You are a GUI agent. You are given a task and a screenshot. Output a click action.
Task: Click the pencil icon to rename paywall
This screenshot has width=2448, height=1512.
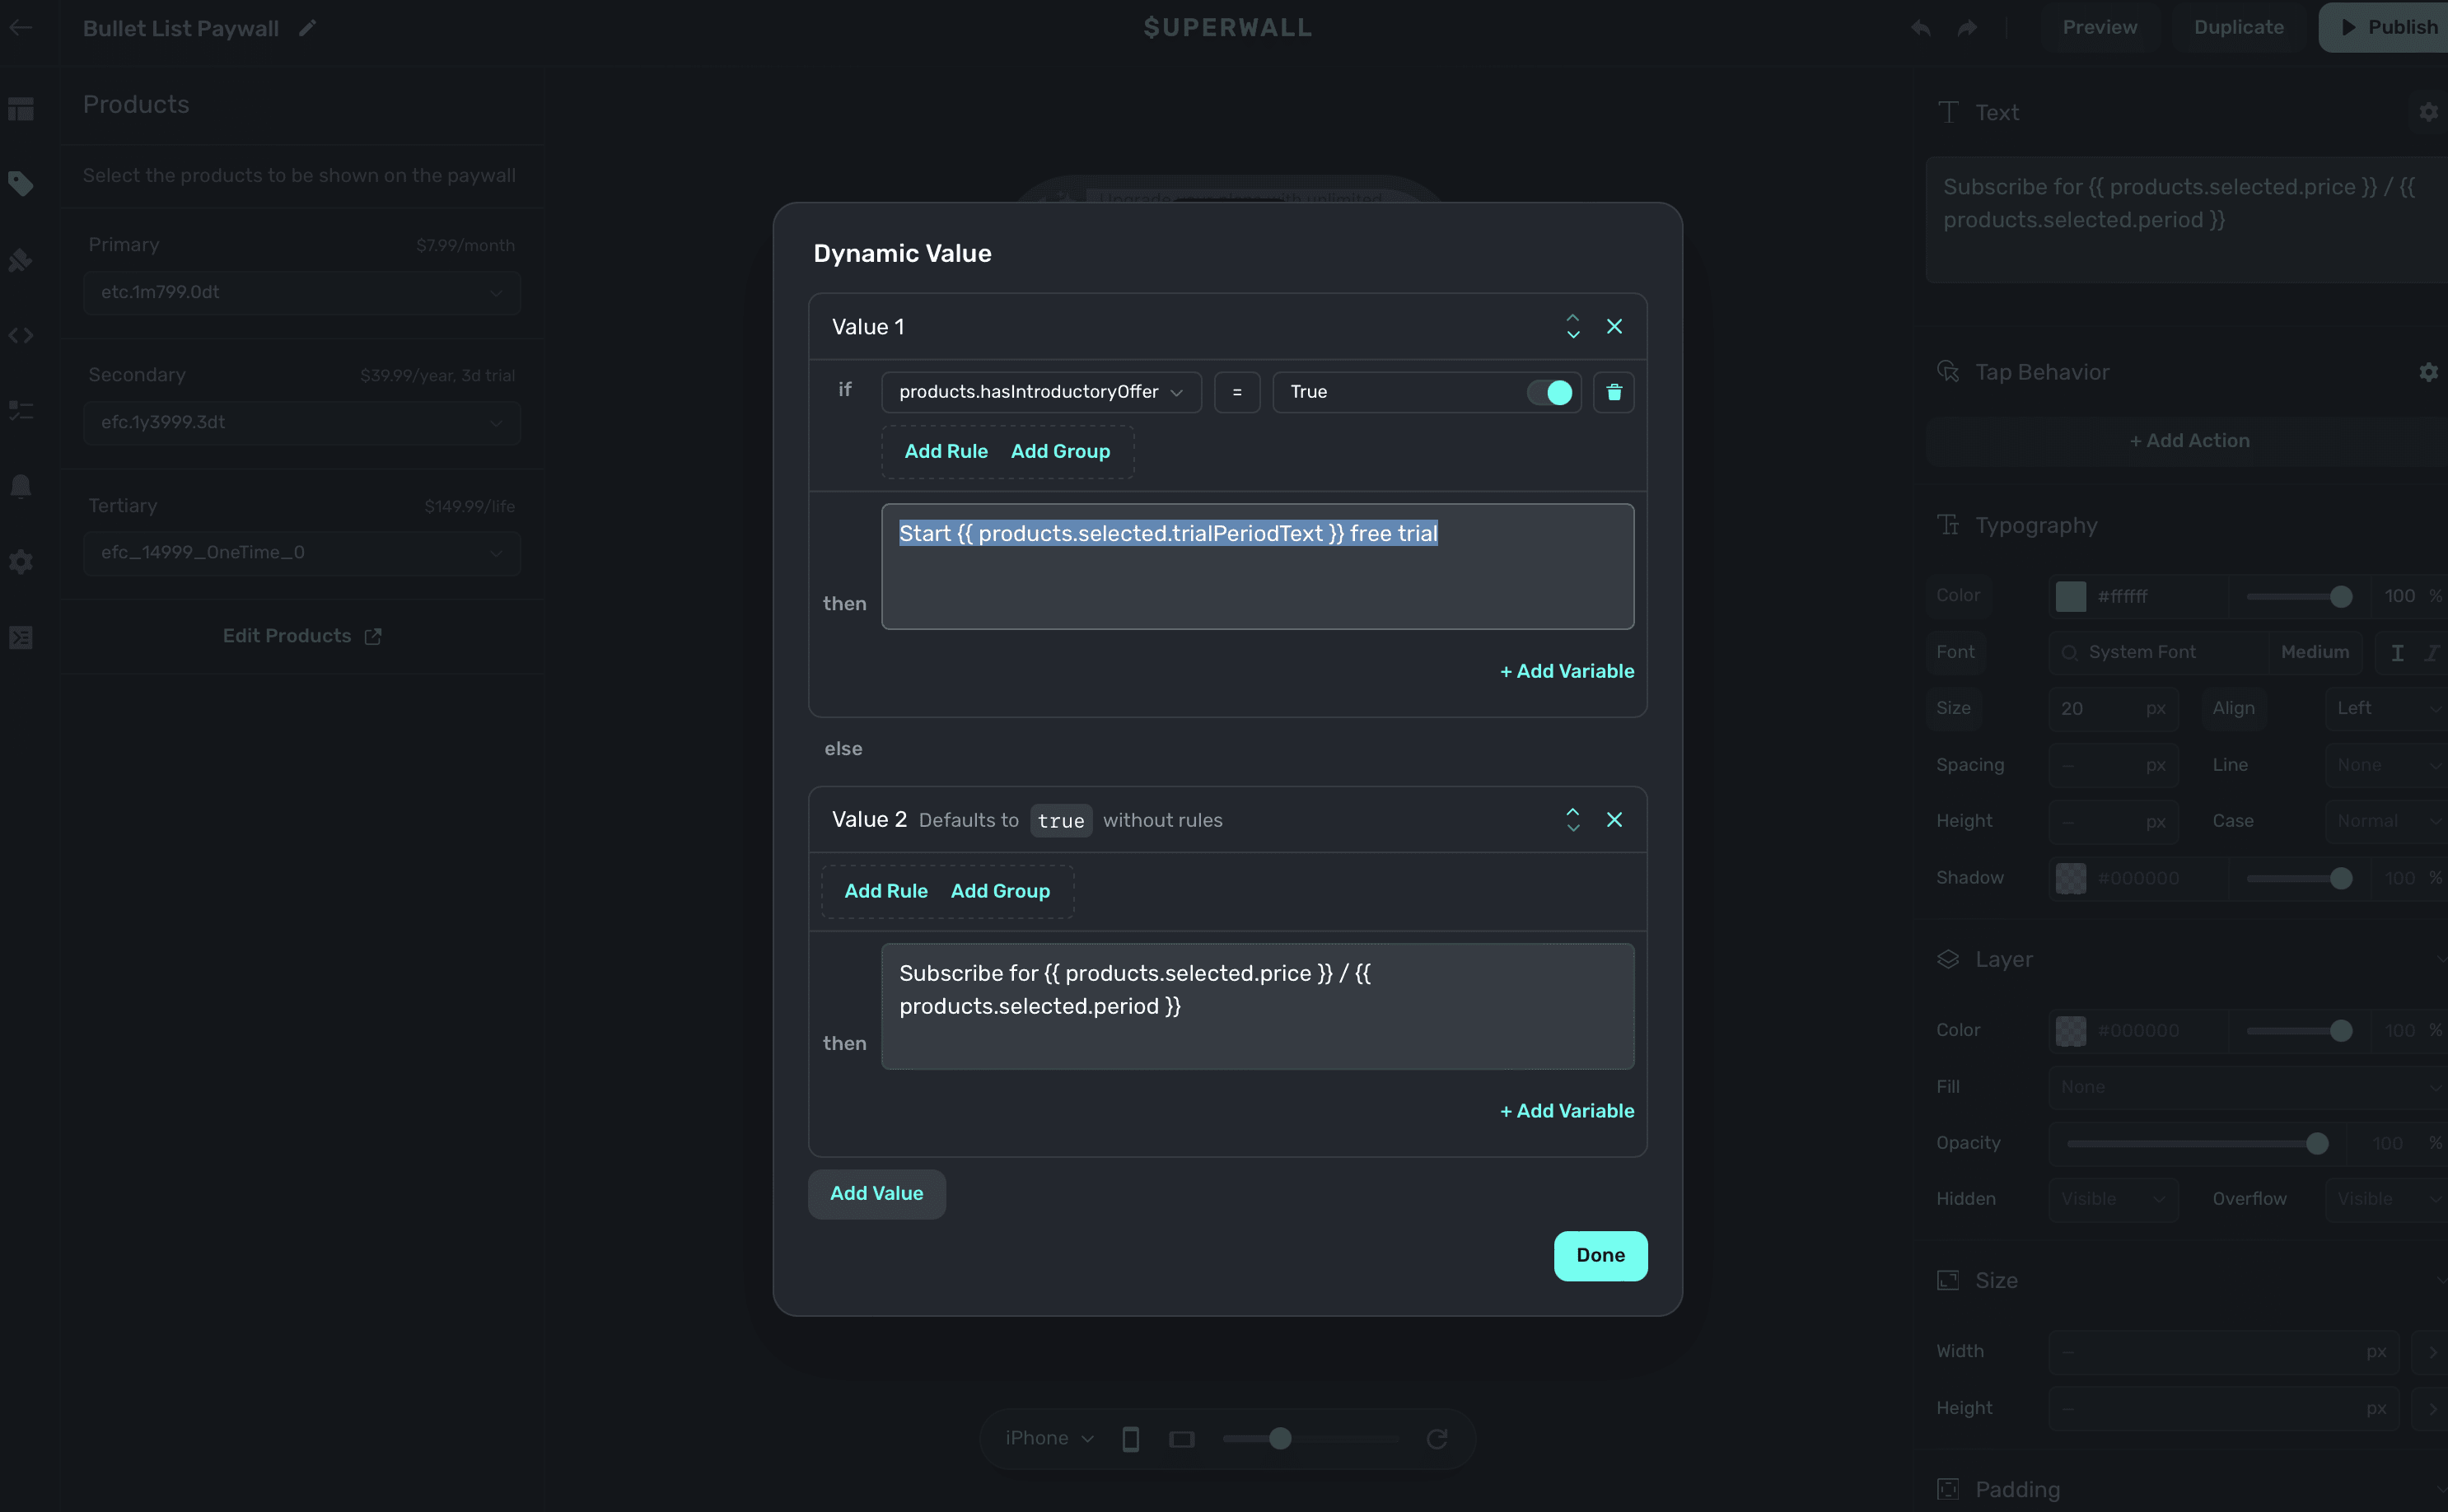click(307, 28)
